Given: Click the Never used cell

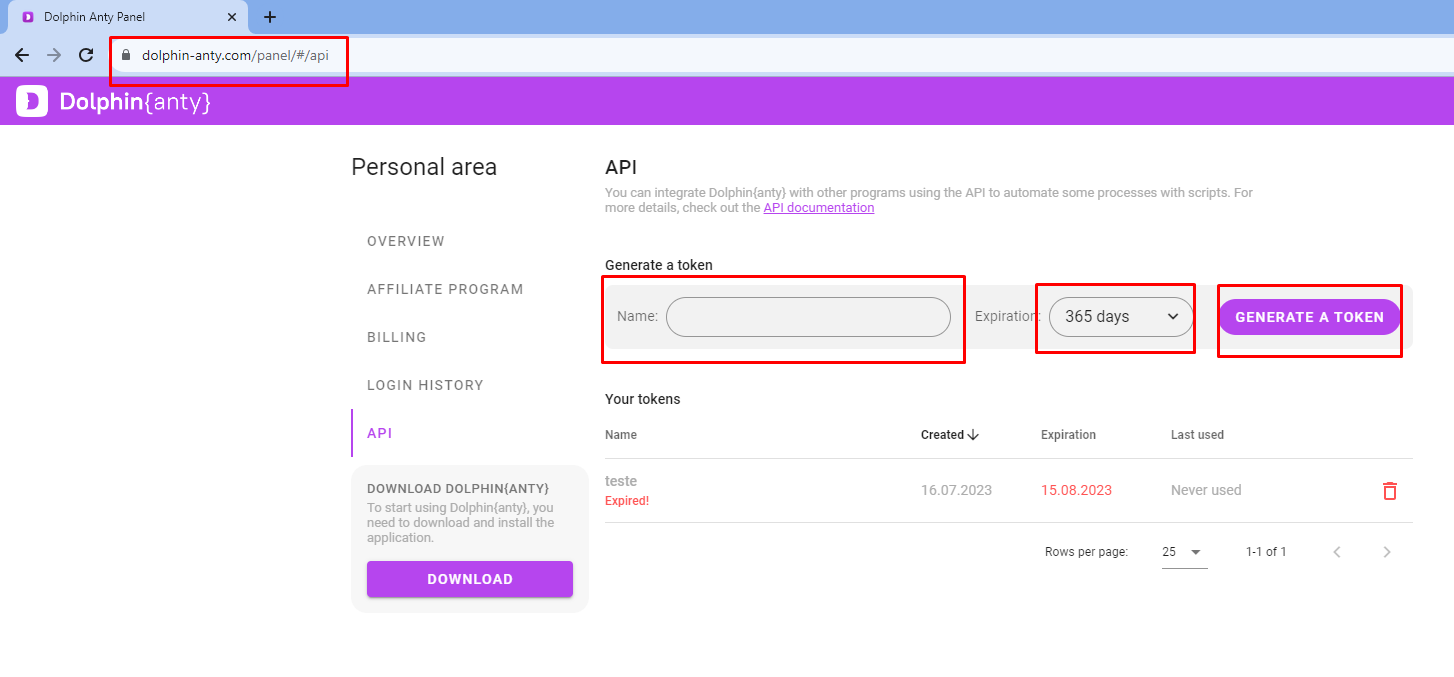Looking at the screenshot, I should 1206,490.
